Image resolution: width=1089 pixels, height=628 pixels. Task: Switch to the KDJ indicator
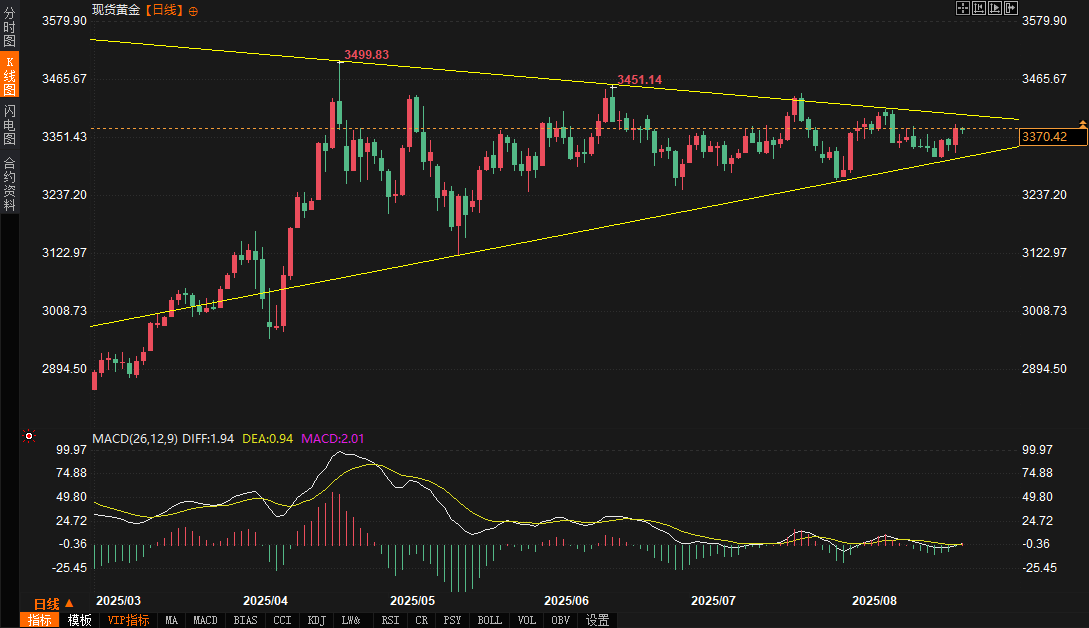pyautogui.click(x=316, y=620)
